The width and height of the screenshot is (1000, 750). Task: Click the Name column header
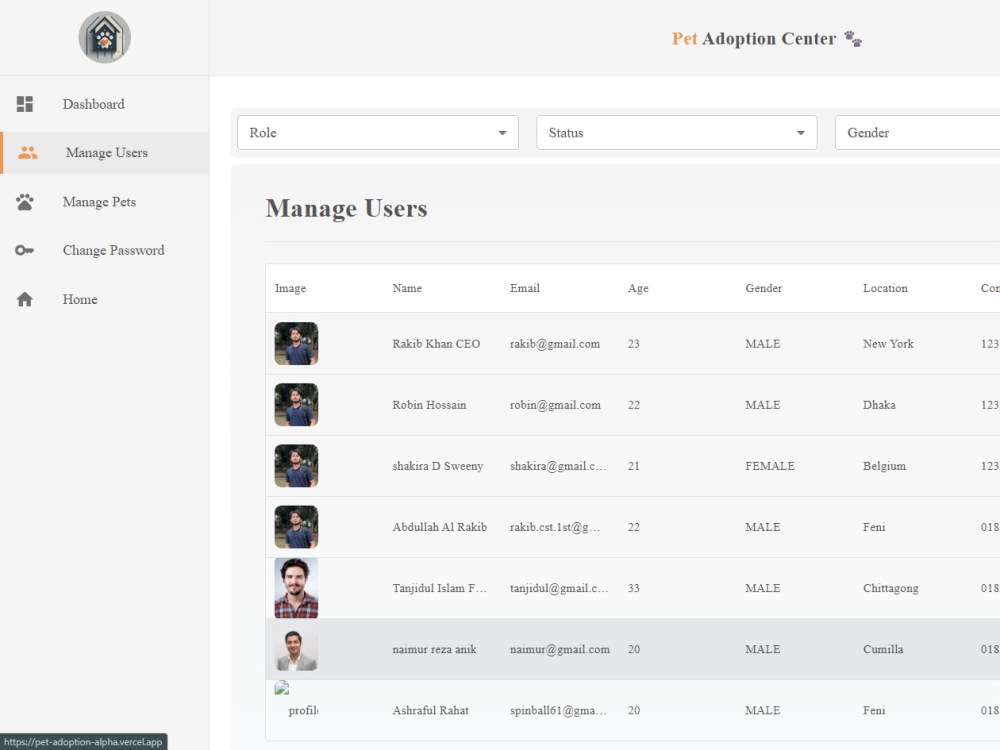(x=407, y=288)
